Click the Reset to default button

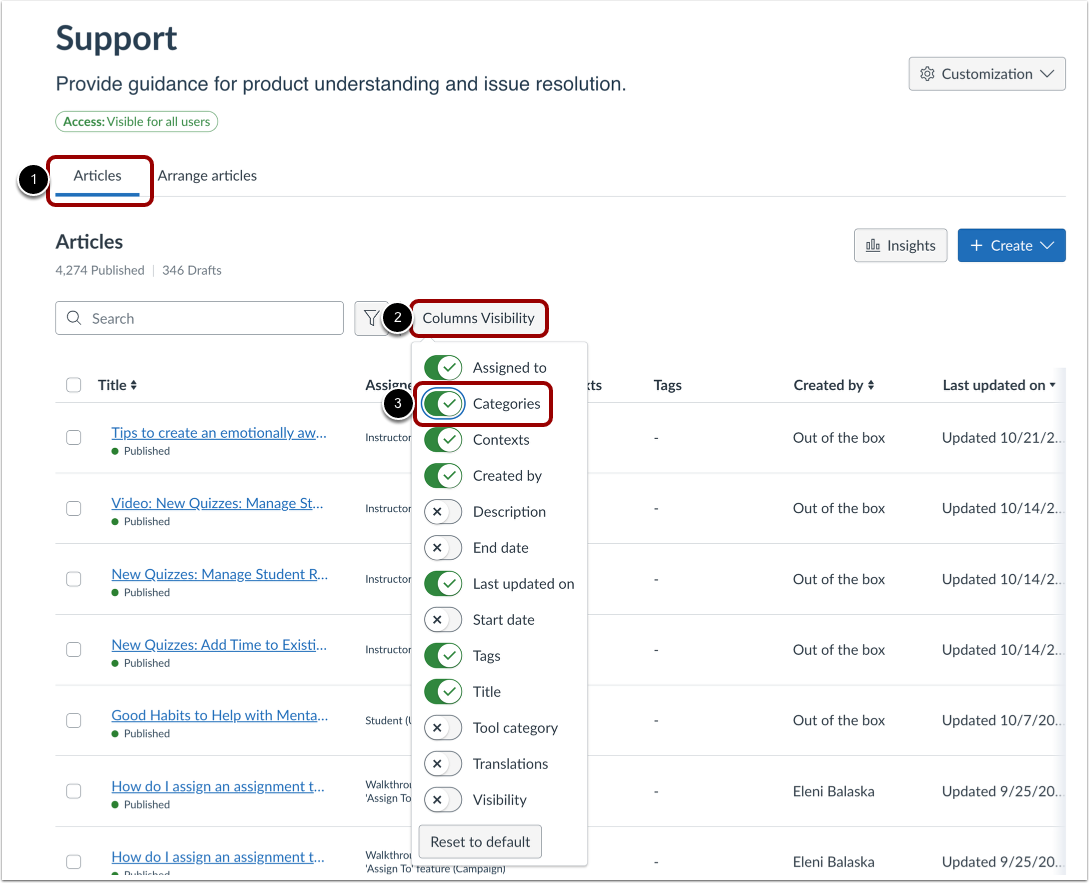[479, 841]
